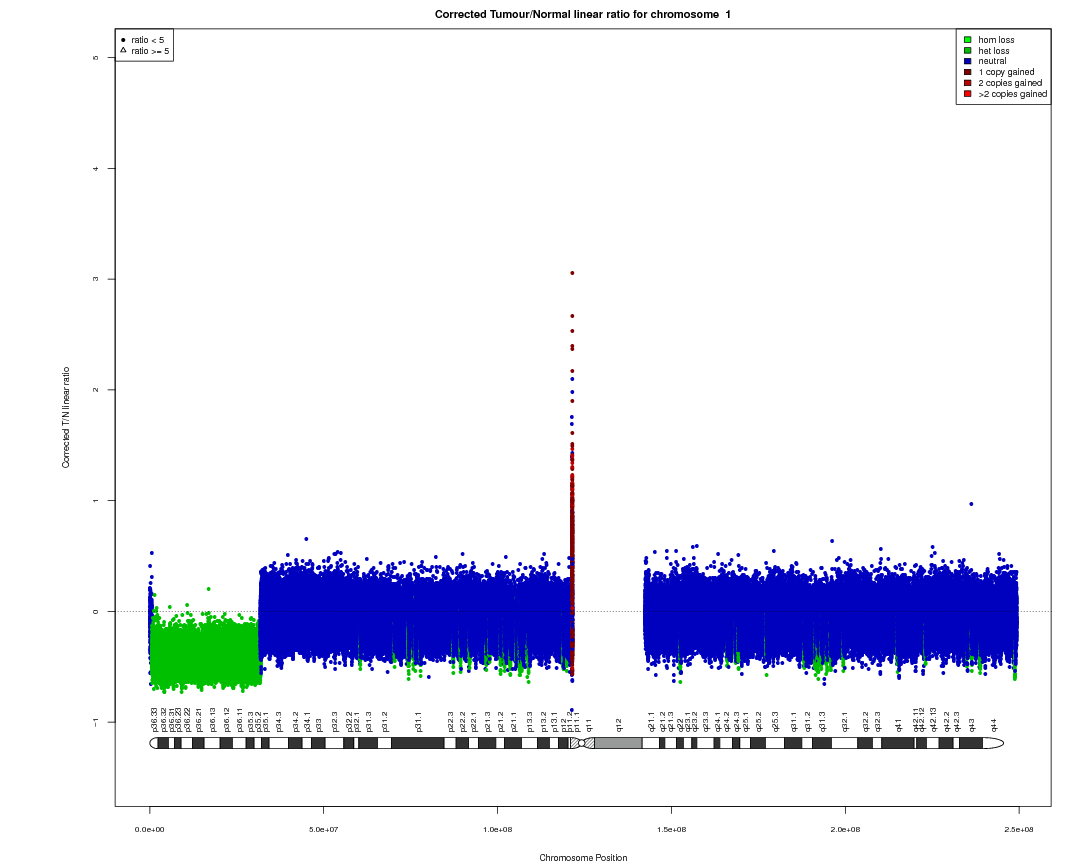Click the neutral blue legend swatch
This screenshot has height=864, width=1080.
pos(968,61)
